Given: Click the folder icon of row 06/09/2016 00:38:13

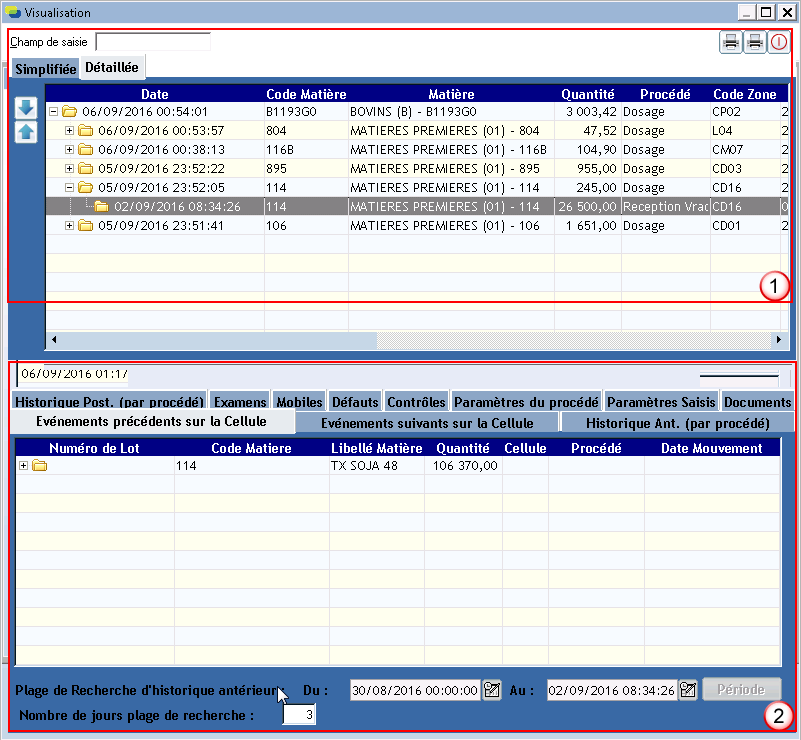Looking at the screenshot, I should coord(85,149).
